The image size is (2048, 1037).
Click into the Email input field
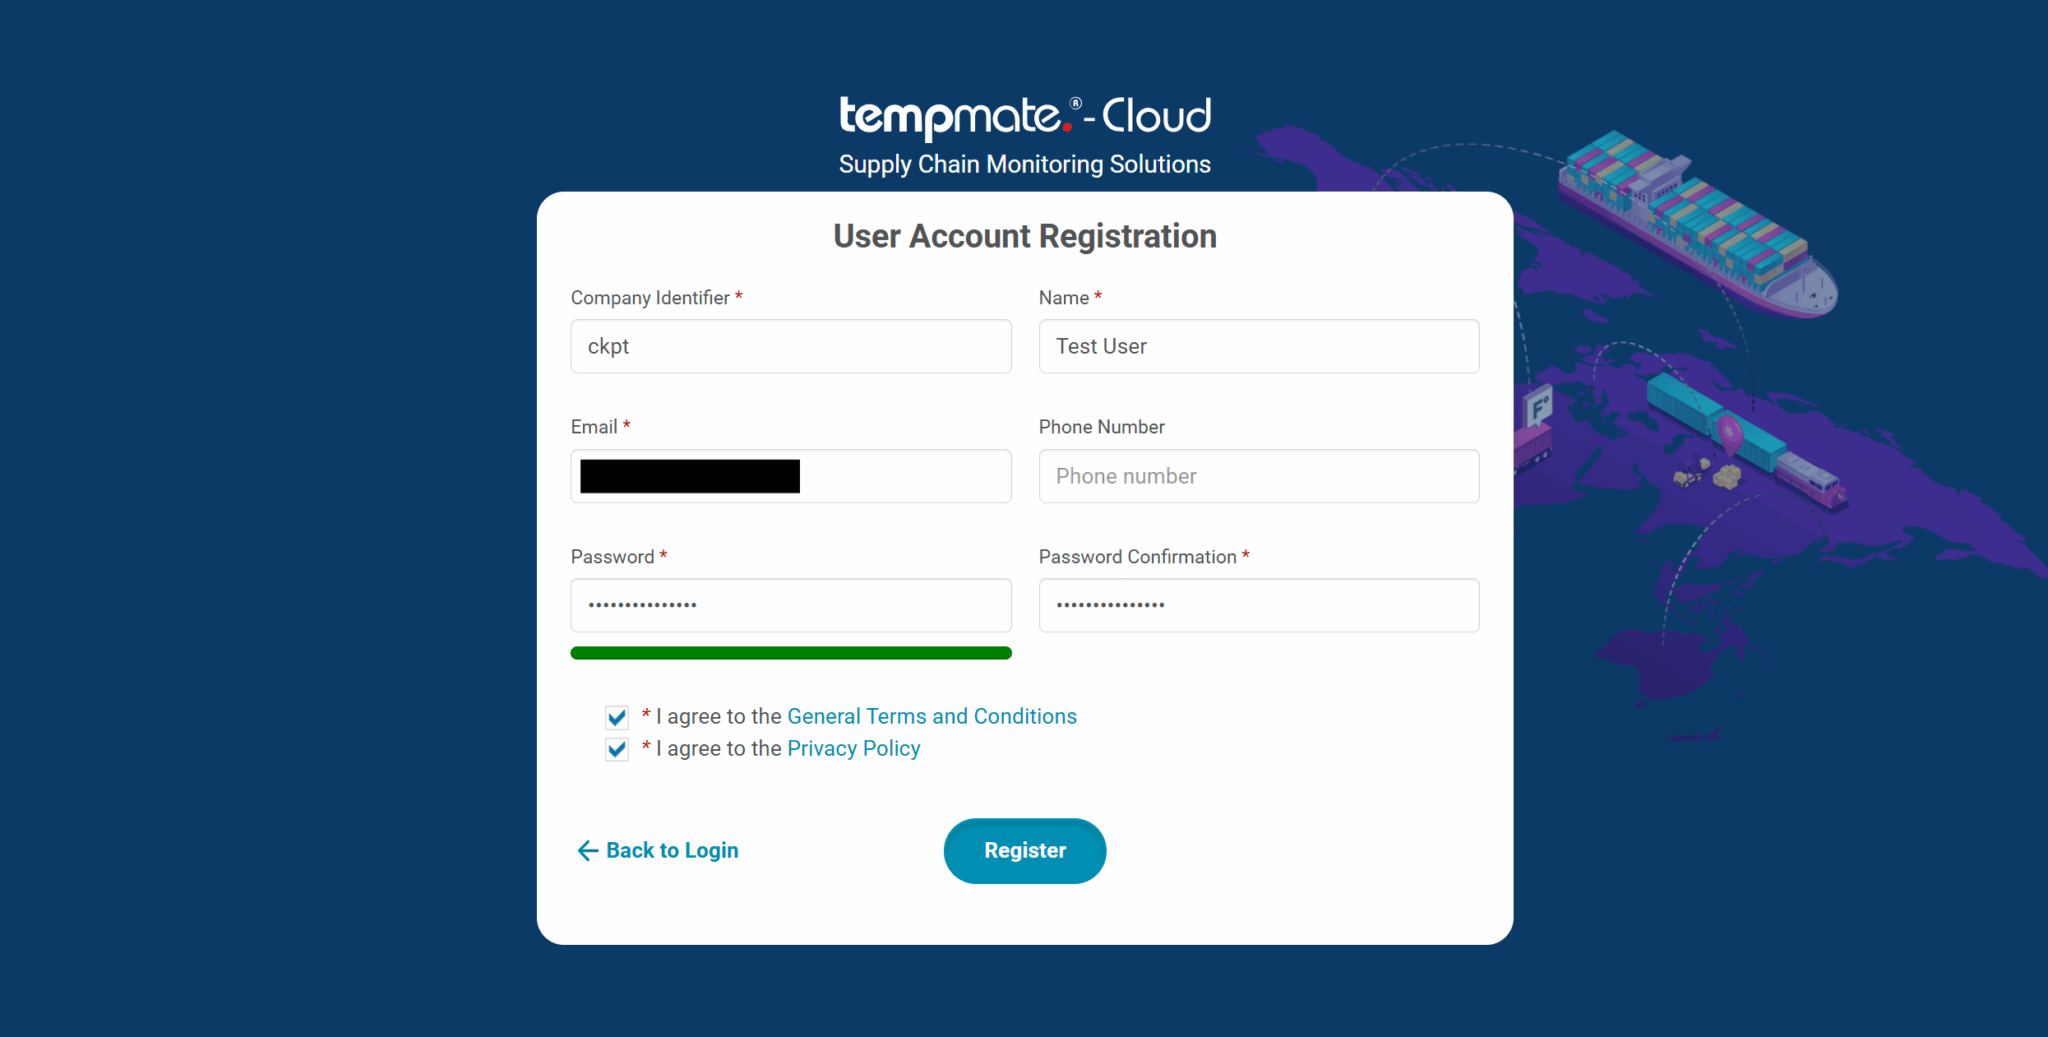791,476
